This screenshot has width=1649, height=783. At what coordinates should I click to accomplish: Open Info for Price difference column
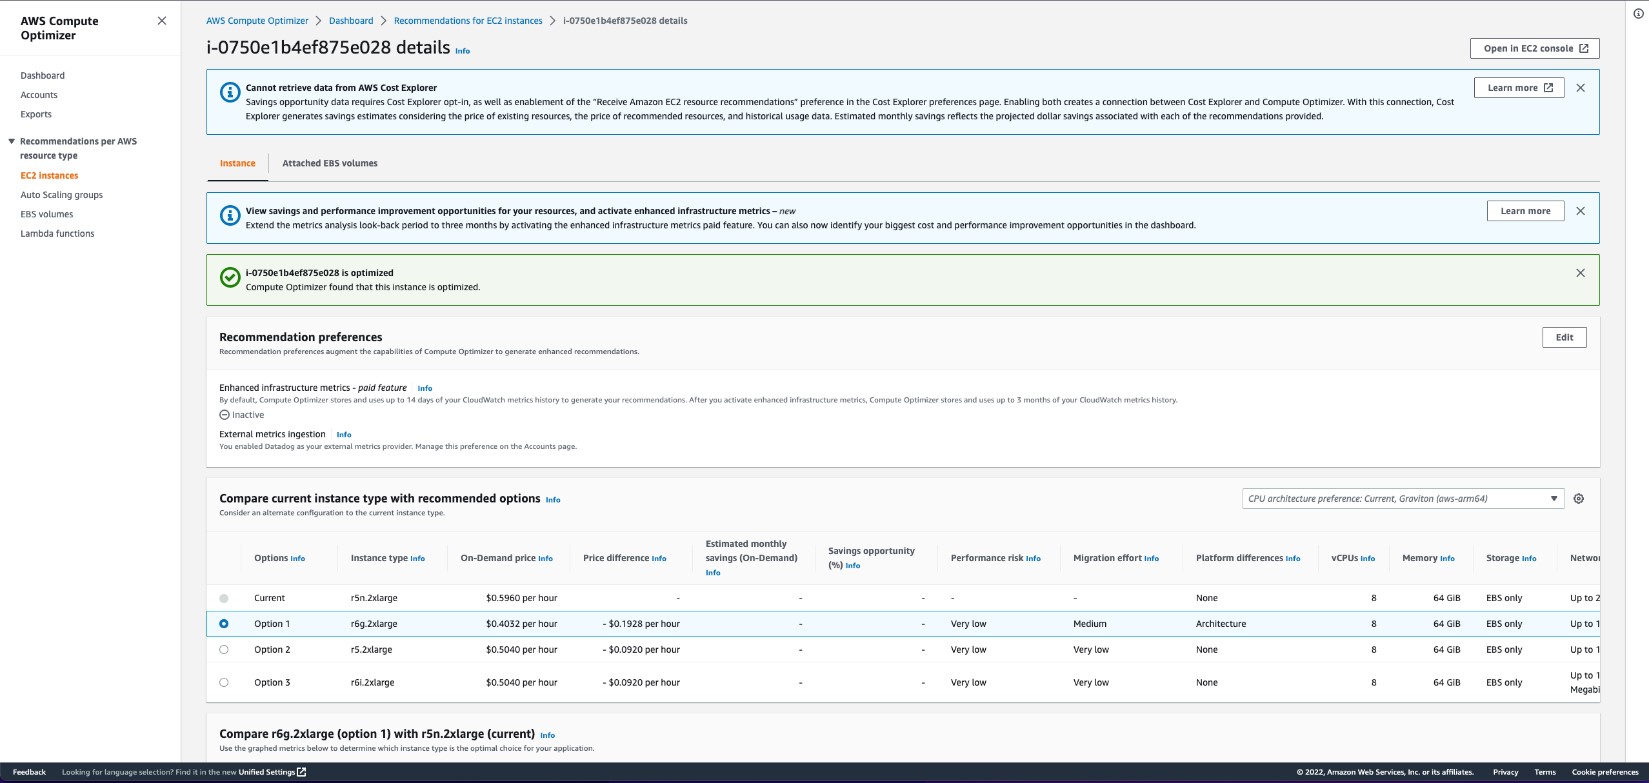pyautogui.click(x=659, y=559)
